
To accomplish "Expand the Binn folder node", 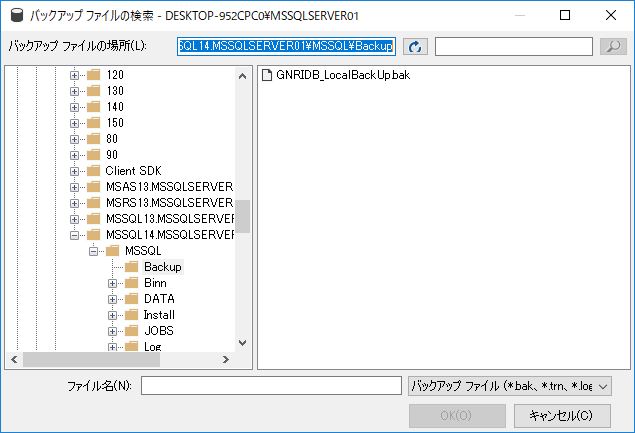I will pyautogui.click(x=113, y=283).
